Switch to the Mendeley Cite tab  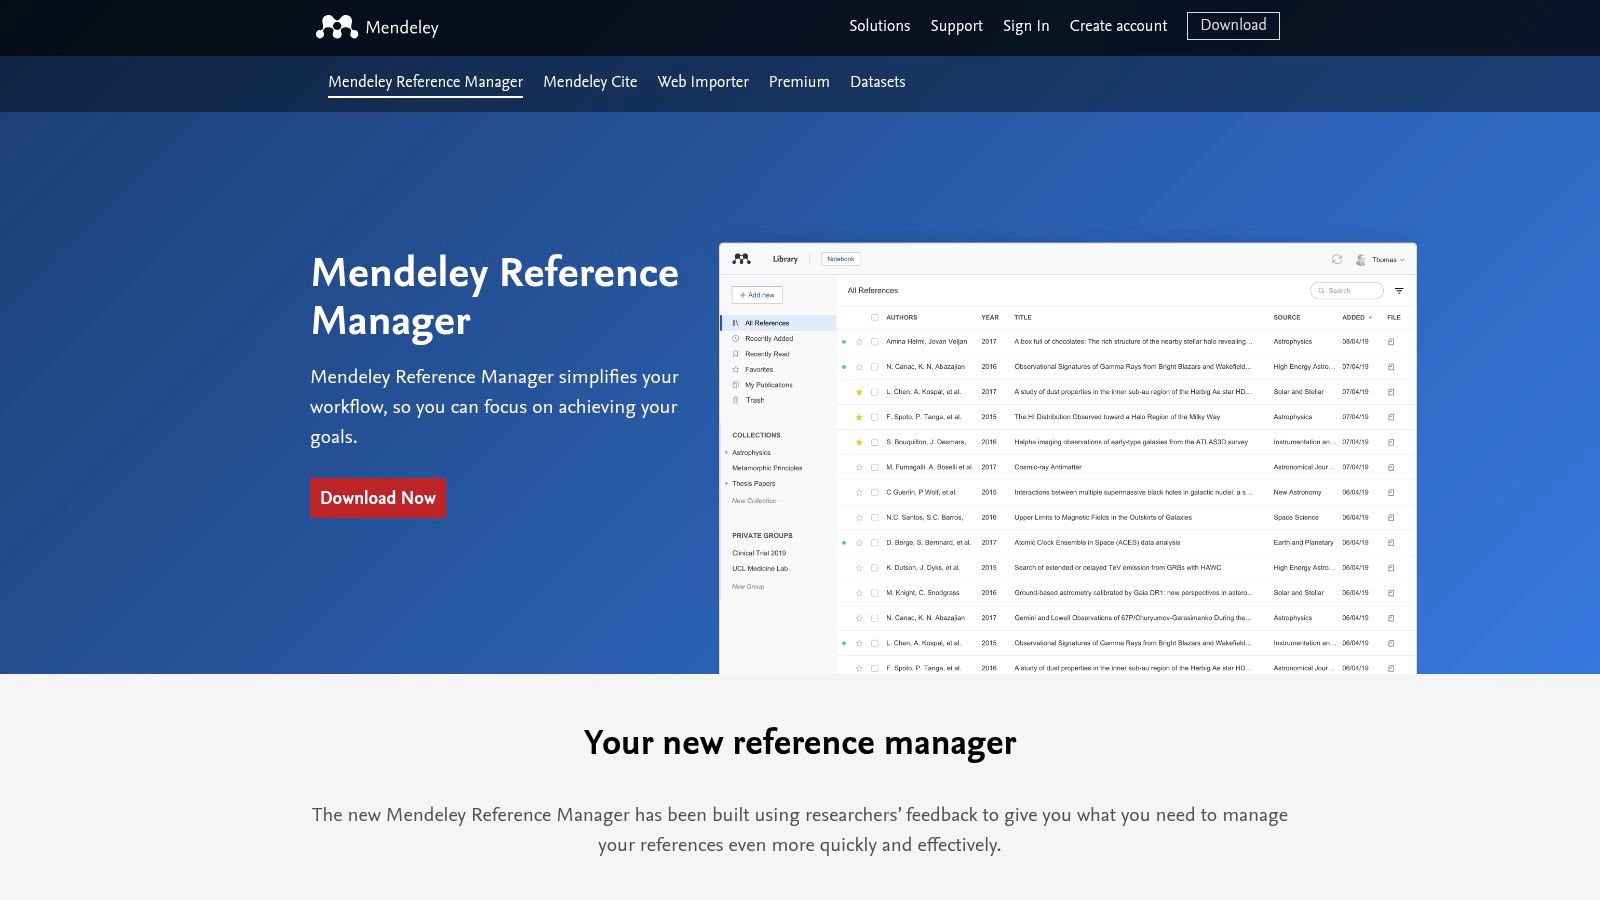tap(590, 82)
